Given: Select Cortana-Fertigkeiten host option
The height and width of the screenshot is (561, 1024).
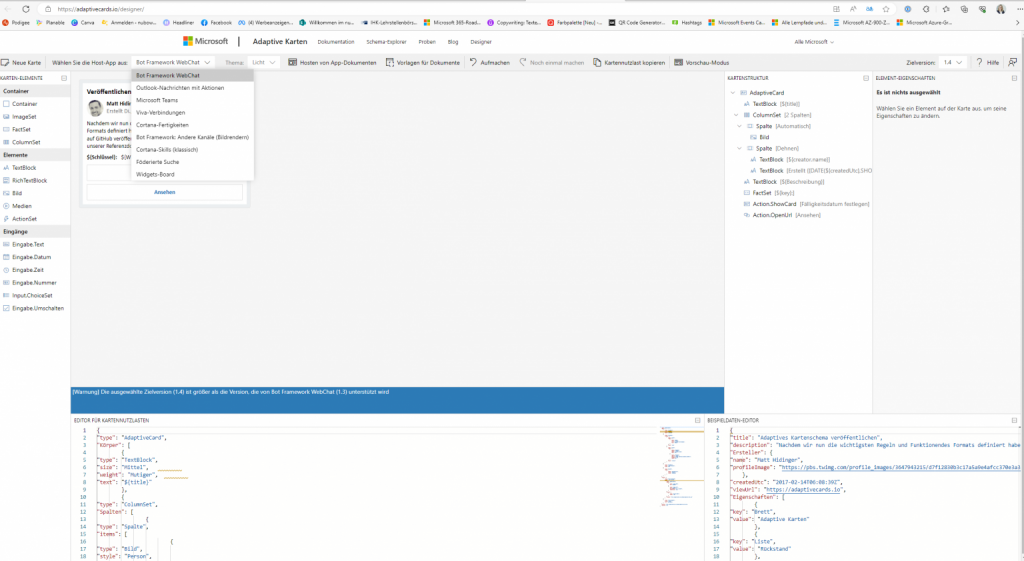Looking at the screenshot, I should pos(192,125).
